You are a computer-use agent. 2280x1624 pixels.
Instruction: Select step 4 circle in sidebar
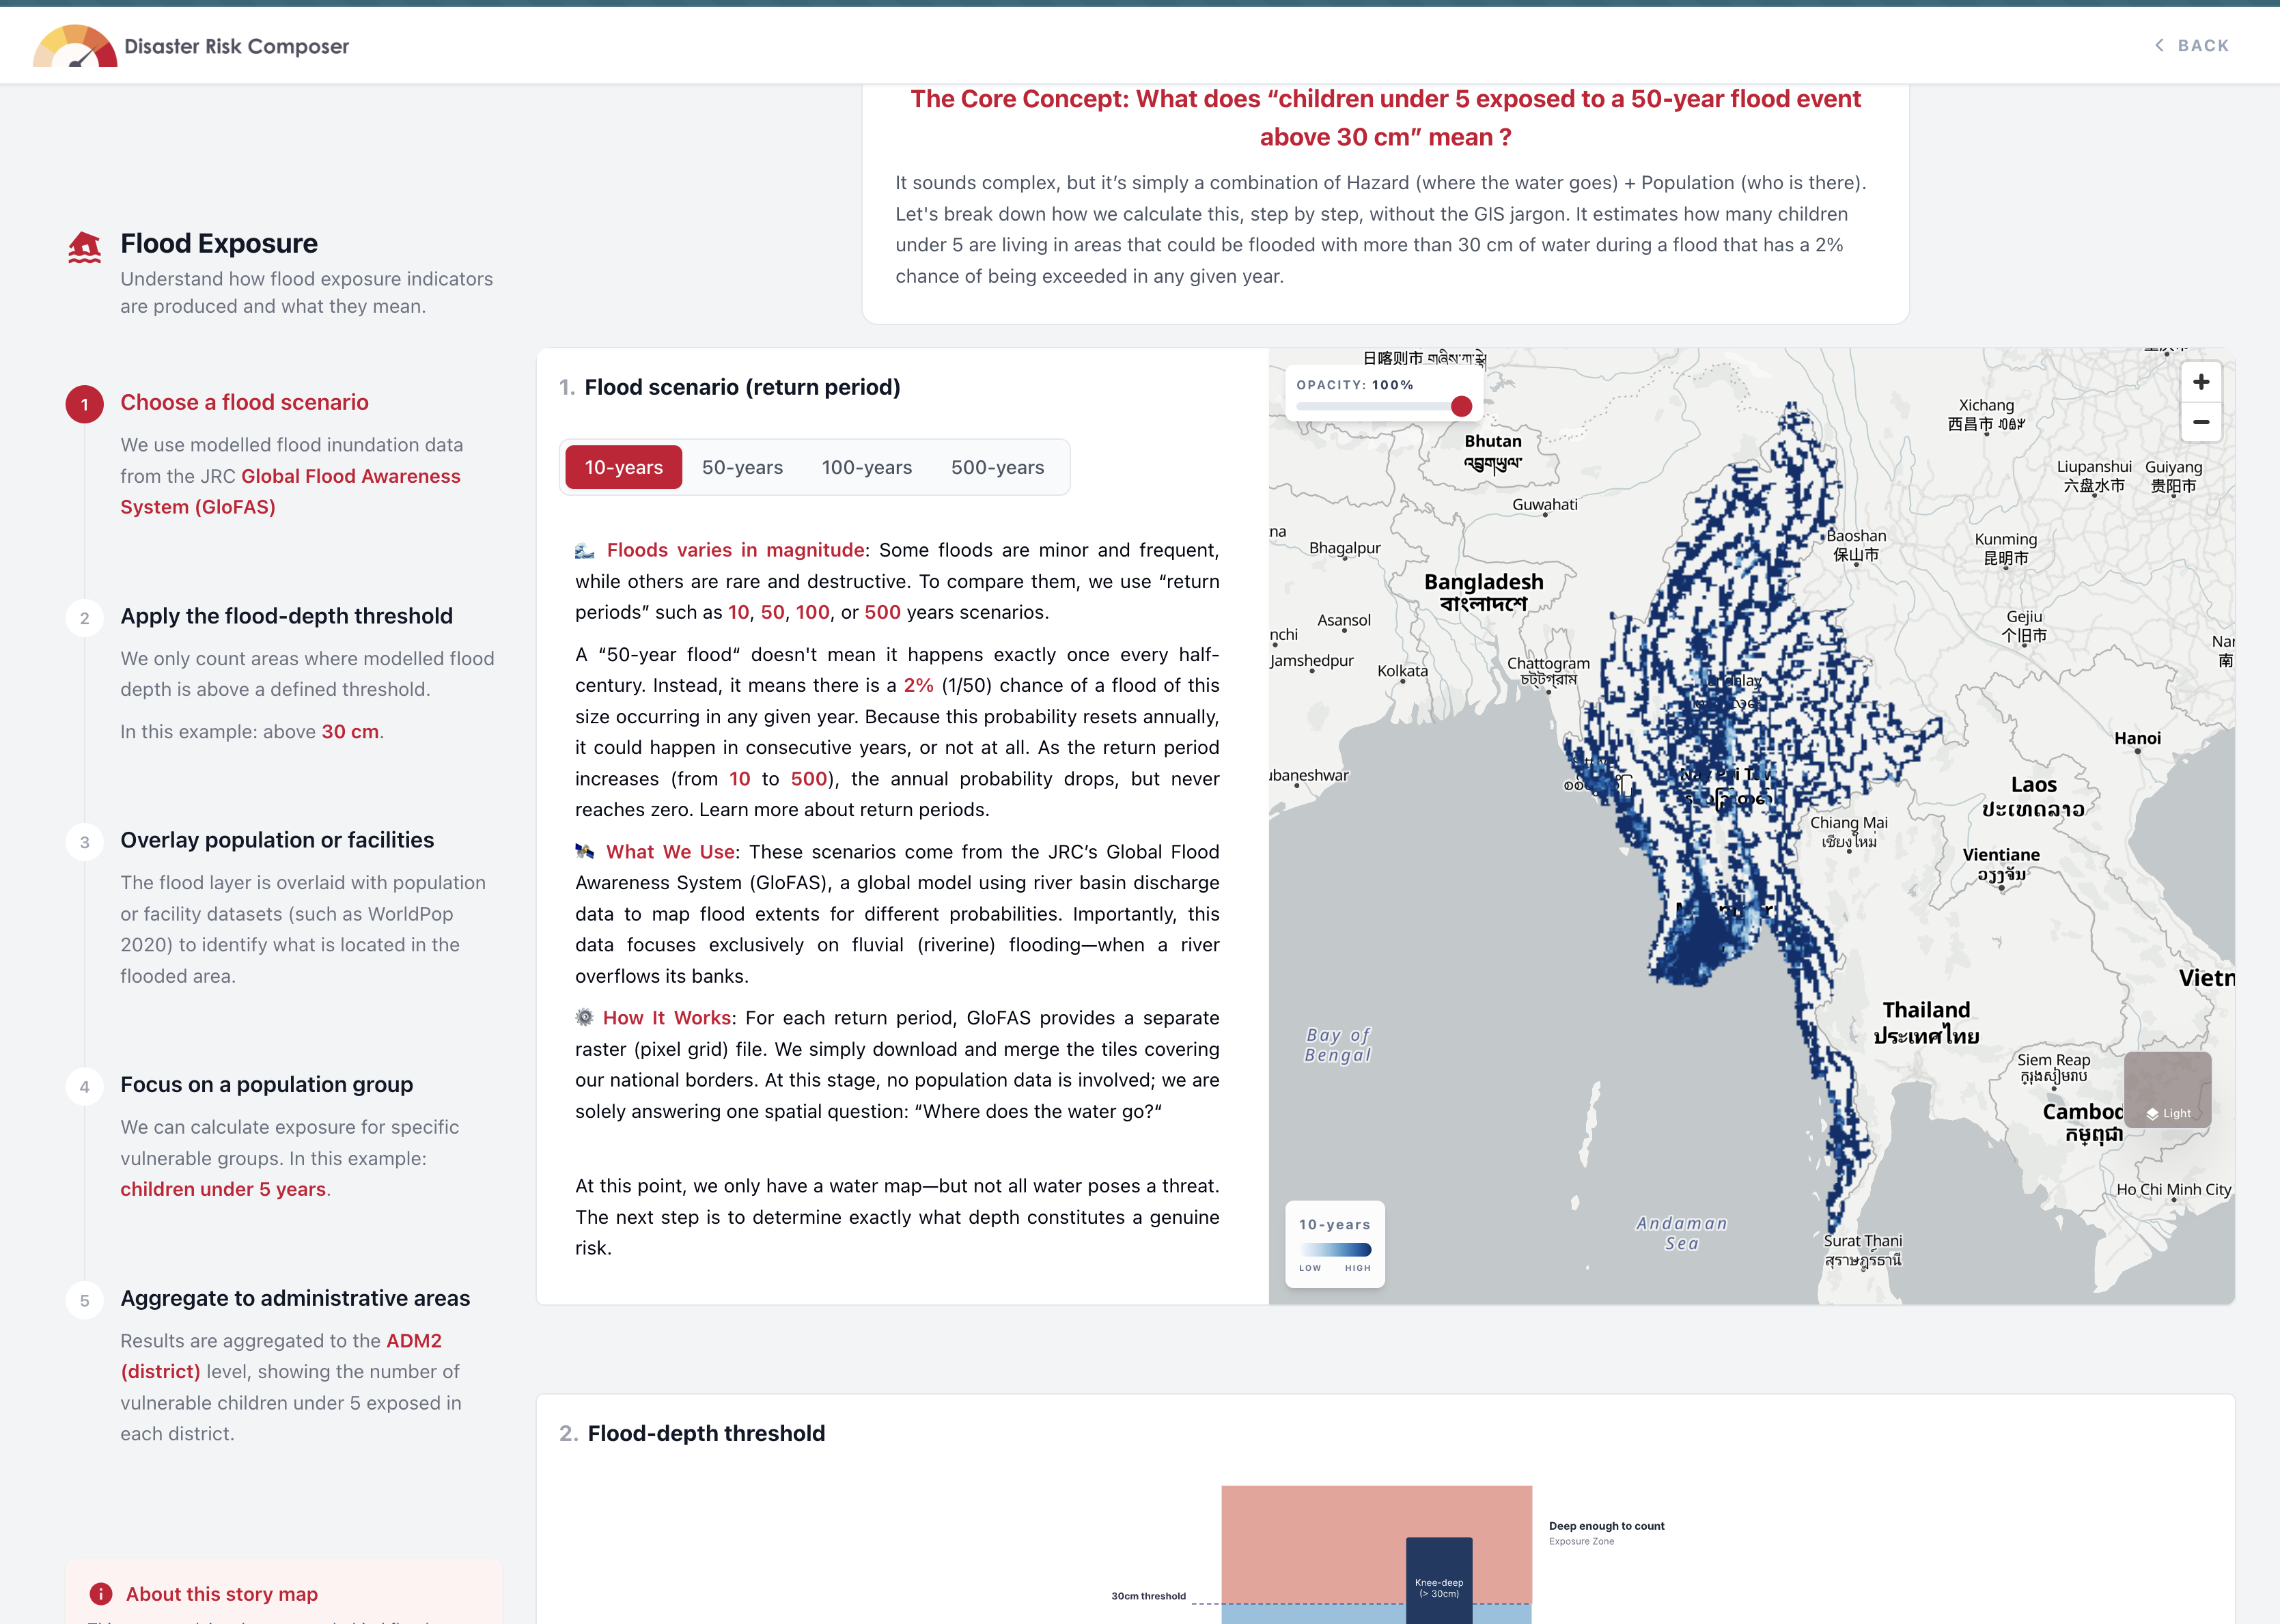(x=85, y=1086)
